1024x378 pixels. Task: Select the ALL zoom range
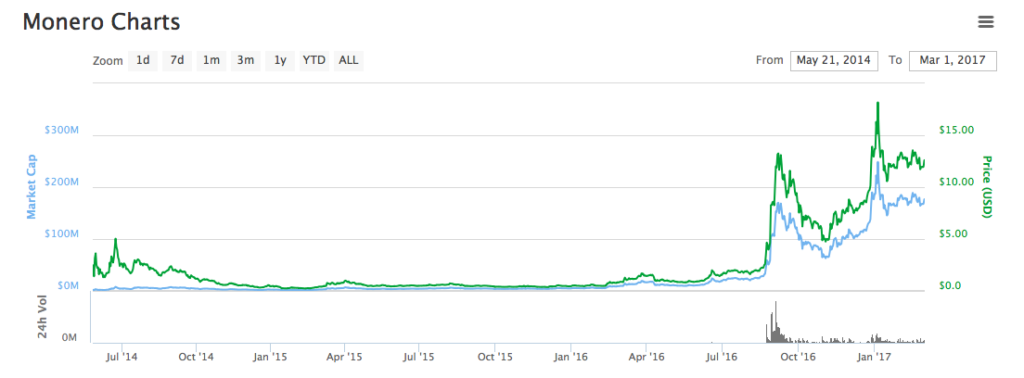[x=349, y=61]
